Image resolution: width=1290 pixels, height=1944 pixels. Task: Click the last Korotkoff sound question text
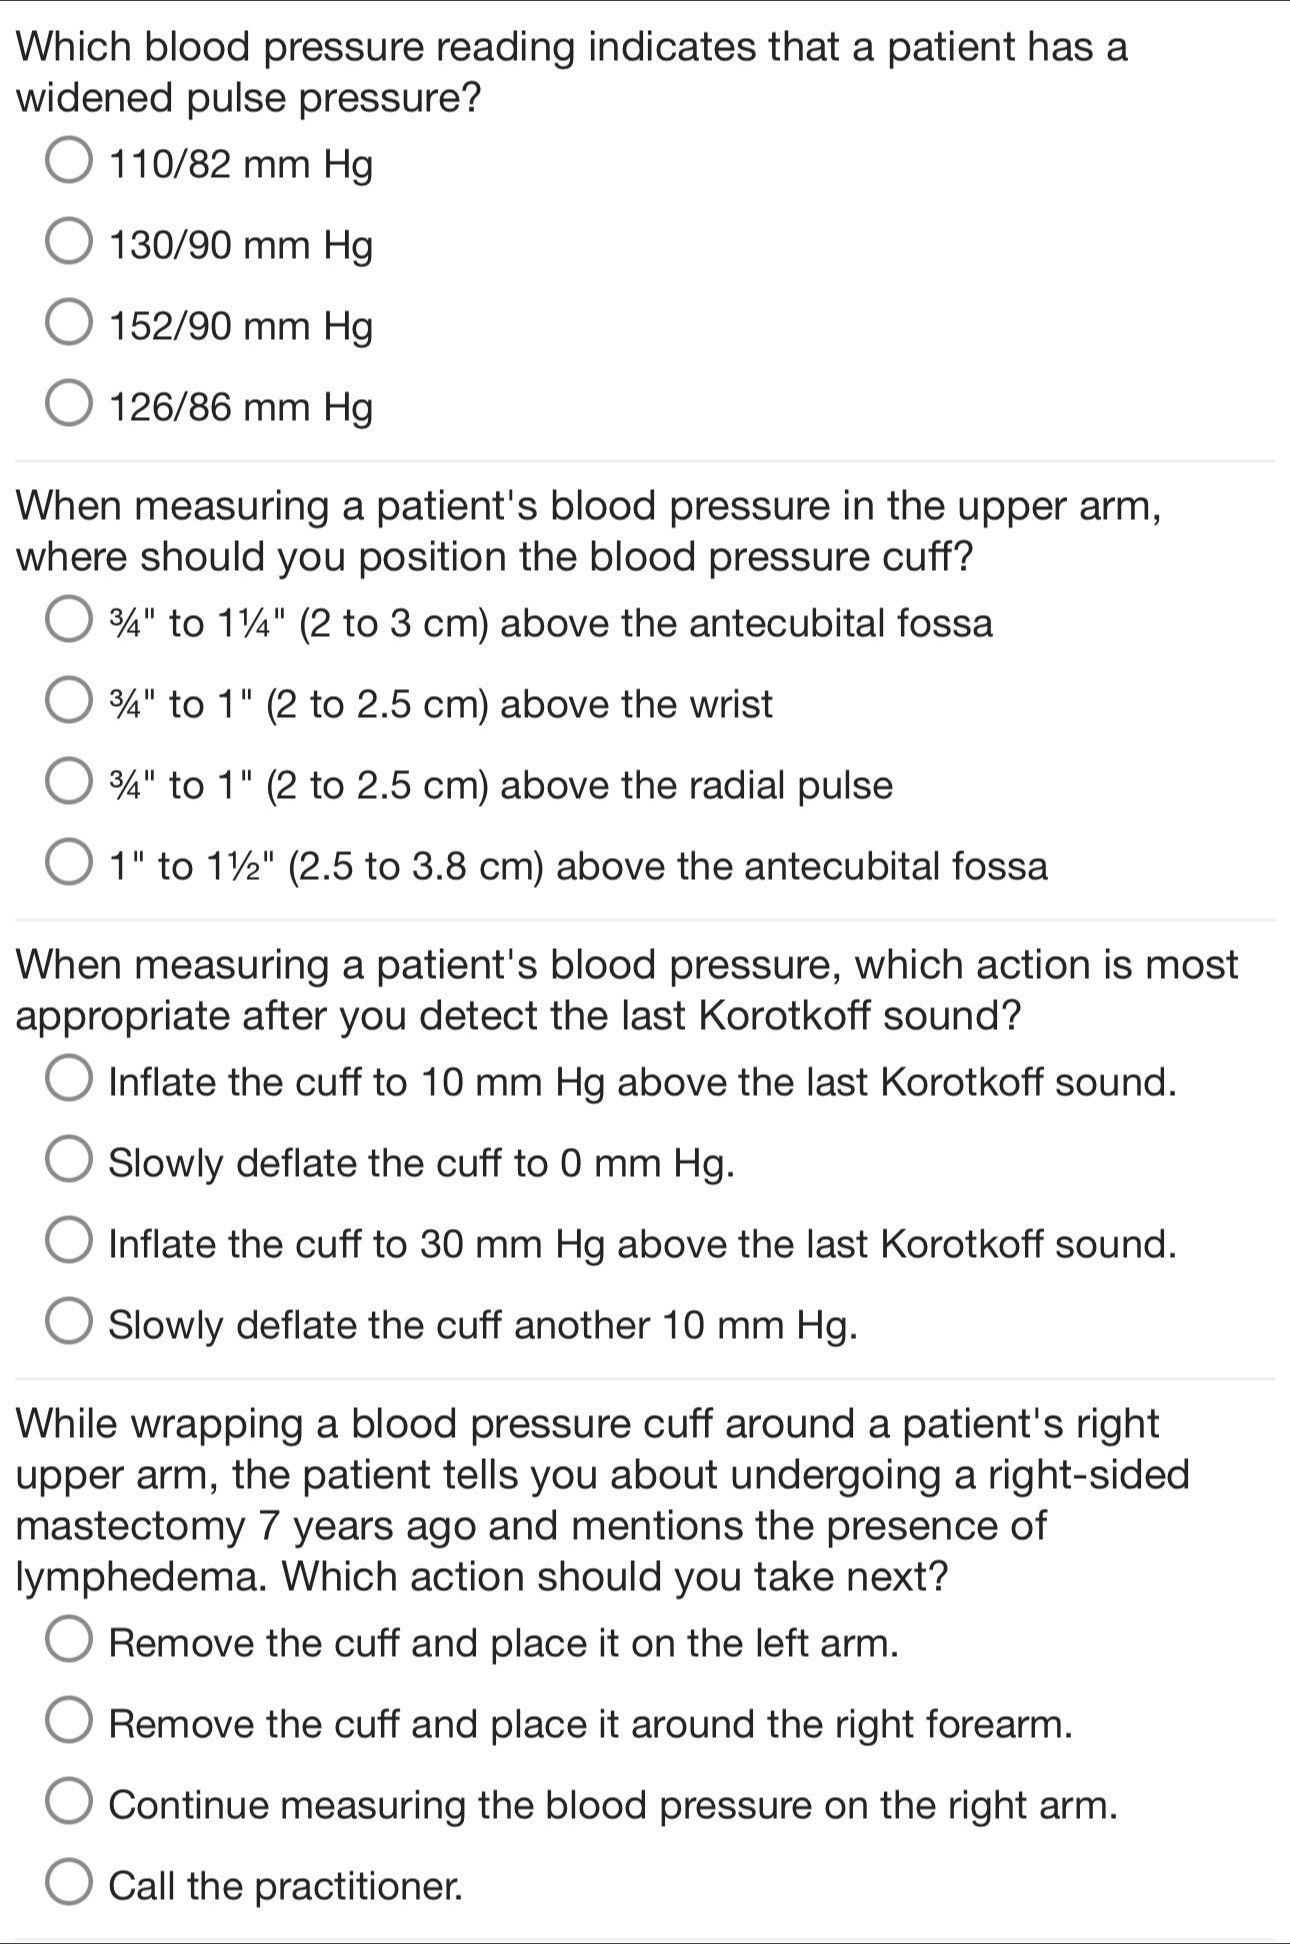pos(627,991)
